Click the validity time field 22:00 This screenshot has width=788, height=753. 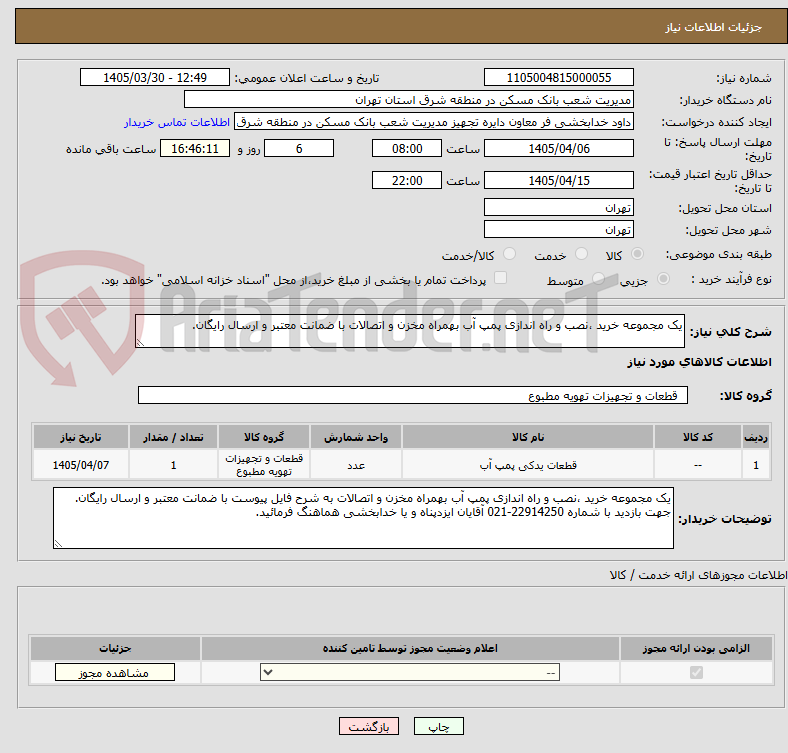pyautogui.click(x=407, y=180)
